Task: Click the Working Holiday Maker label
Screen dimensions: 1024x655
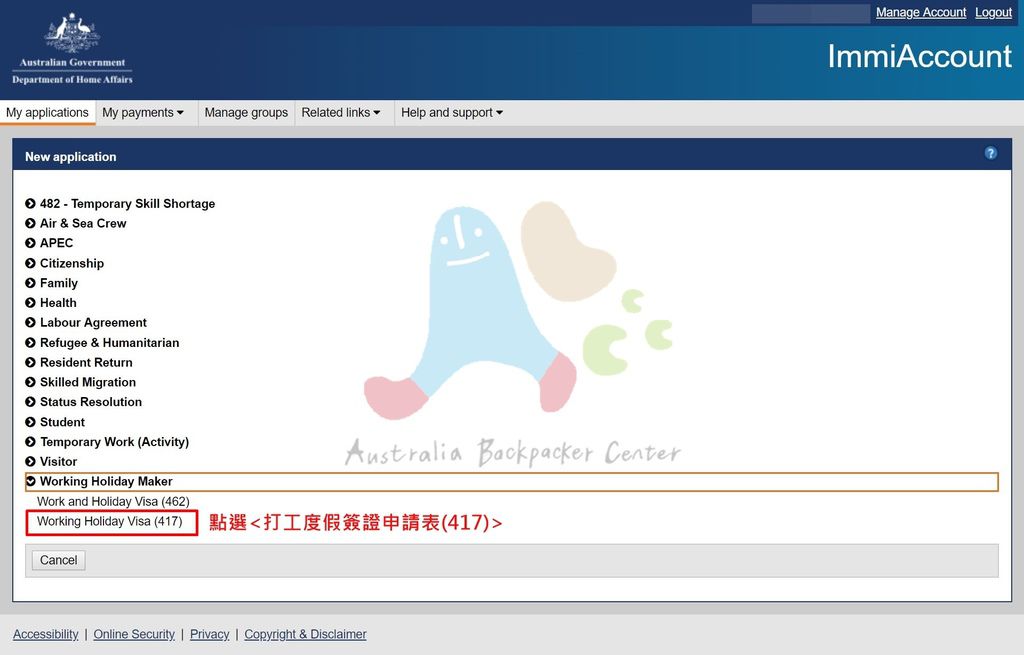Action: (106, 481)
